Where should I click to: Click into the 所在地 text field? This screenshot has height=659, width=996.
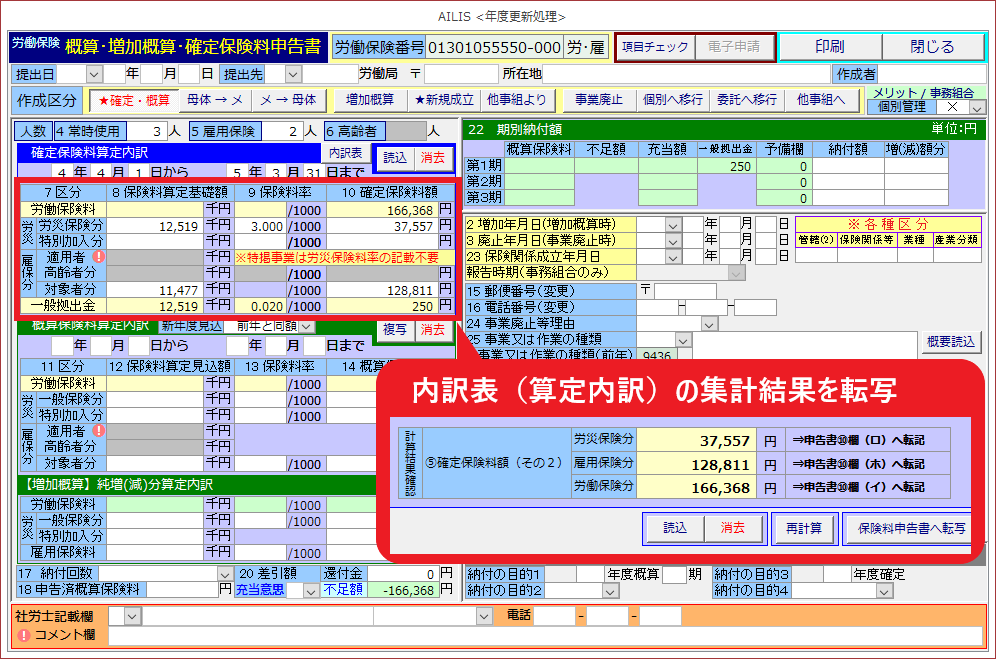click(x=686, y=74)
